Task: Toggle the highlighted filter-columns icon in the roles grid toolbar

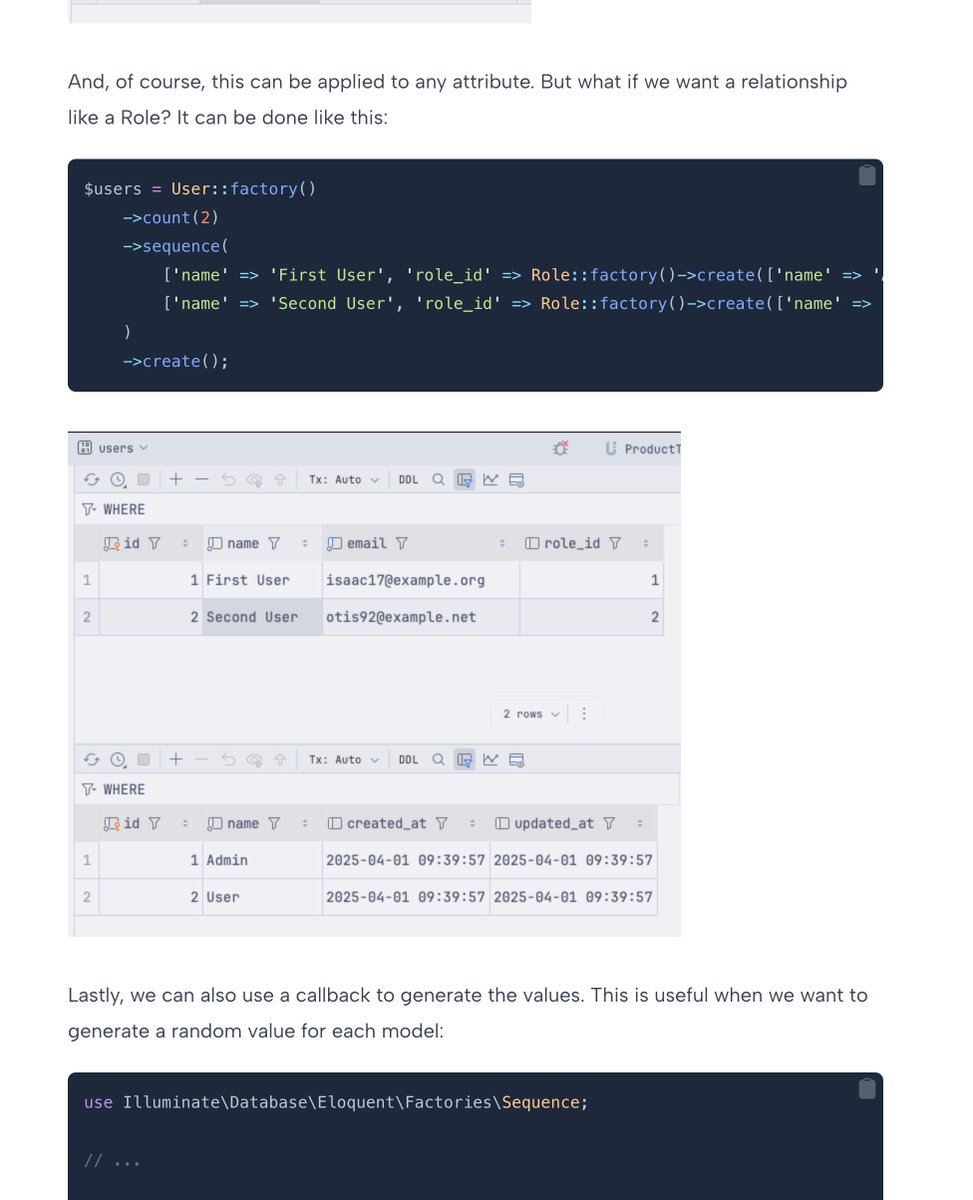Action: (465, 760)
